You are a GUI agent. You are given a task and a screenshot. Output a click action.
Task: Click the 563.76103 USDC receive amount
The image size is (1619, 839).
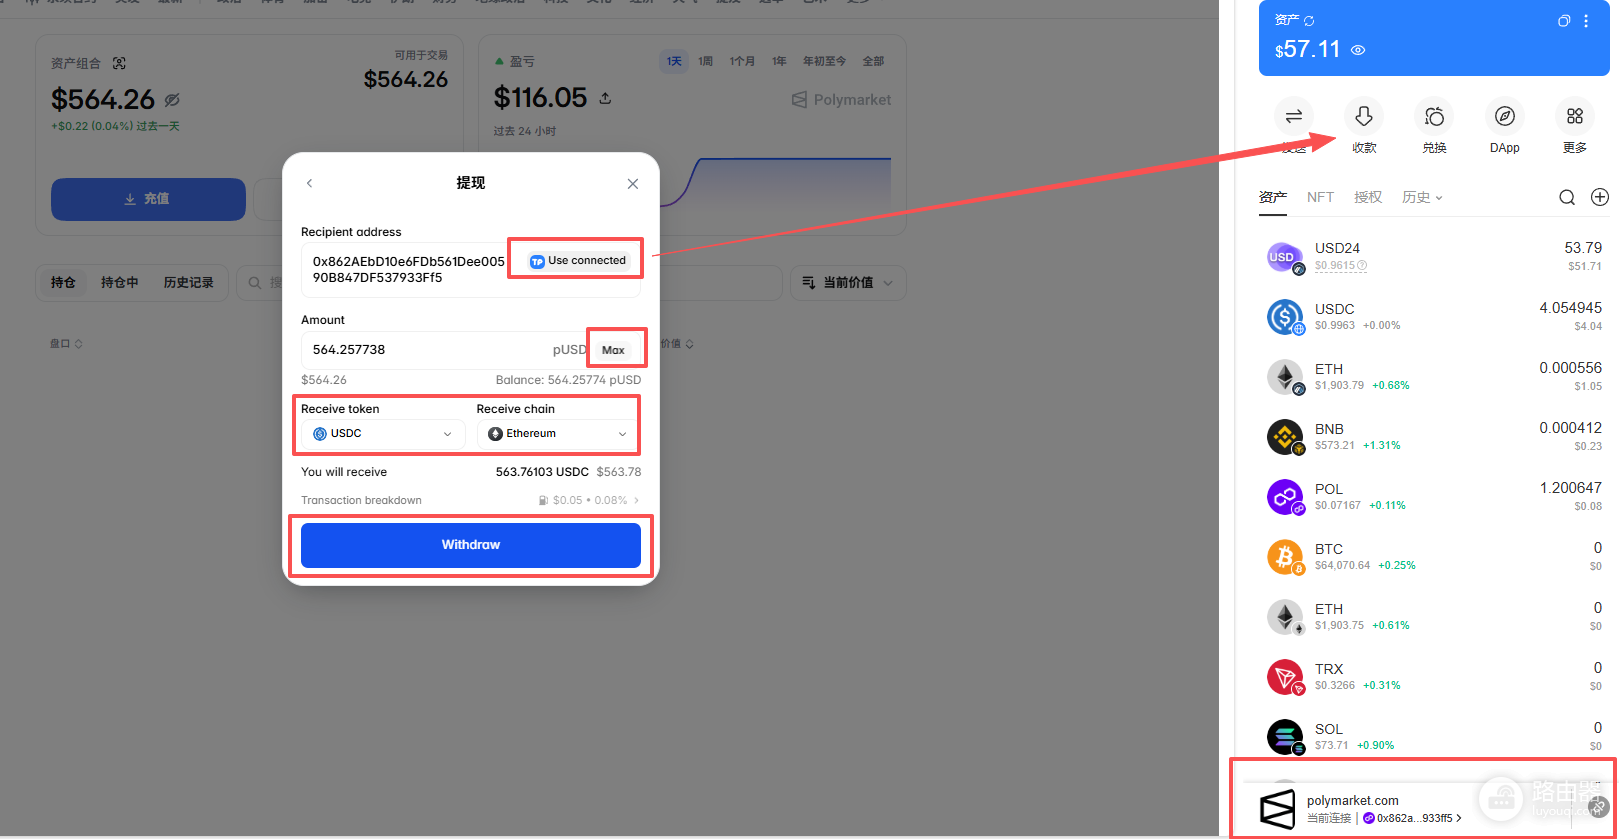(542, 472)
